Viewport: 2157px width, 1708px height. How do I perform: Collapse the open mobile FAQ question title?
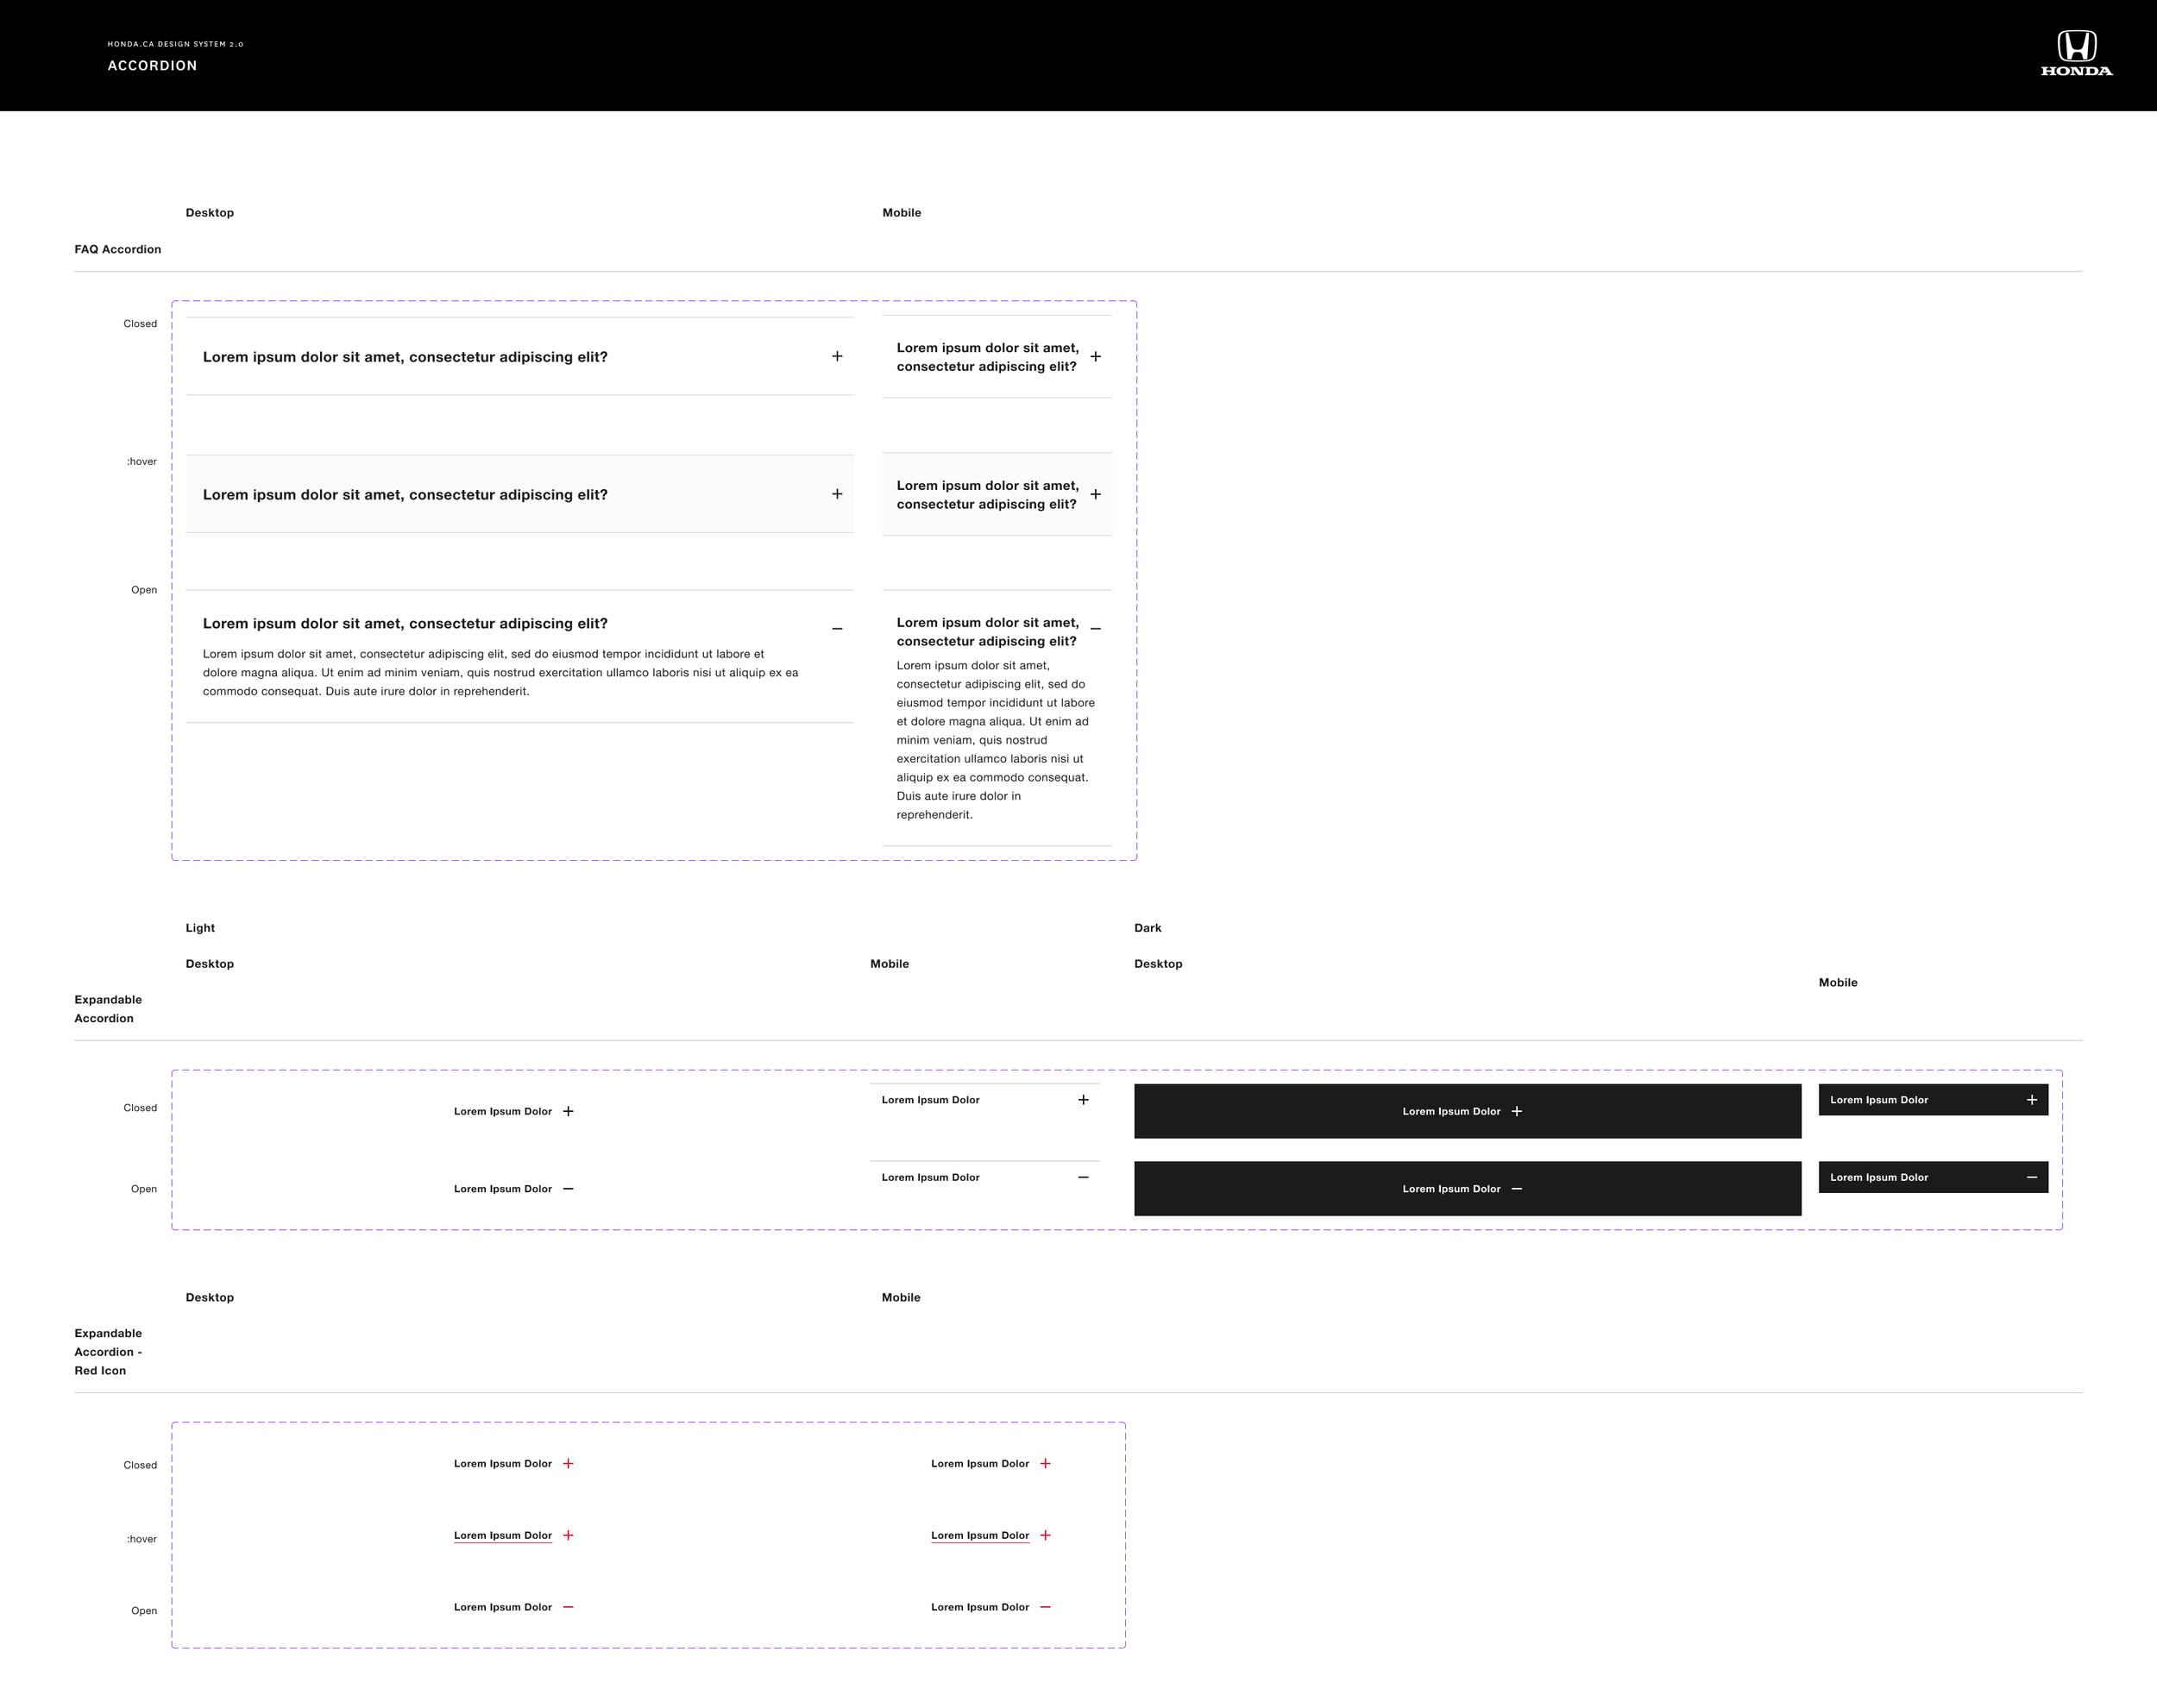[988, 632]
